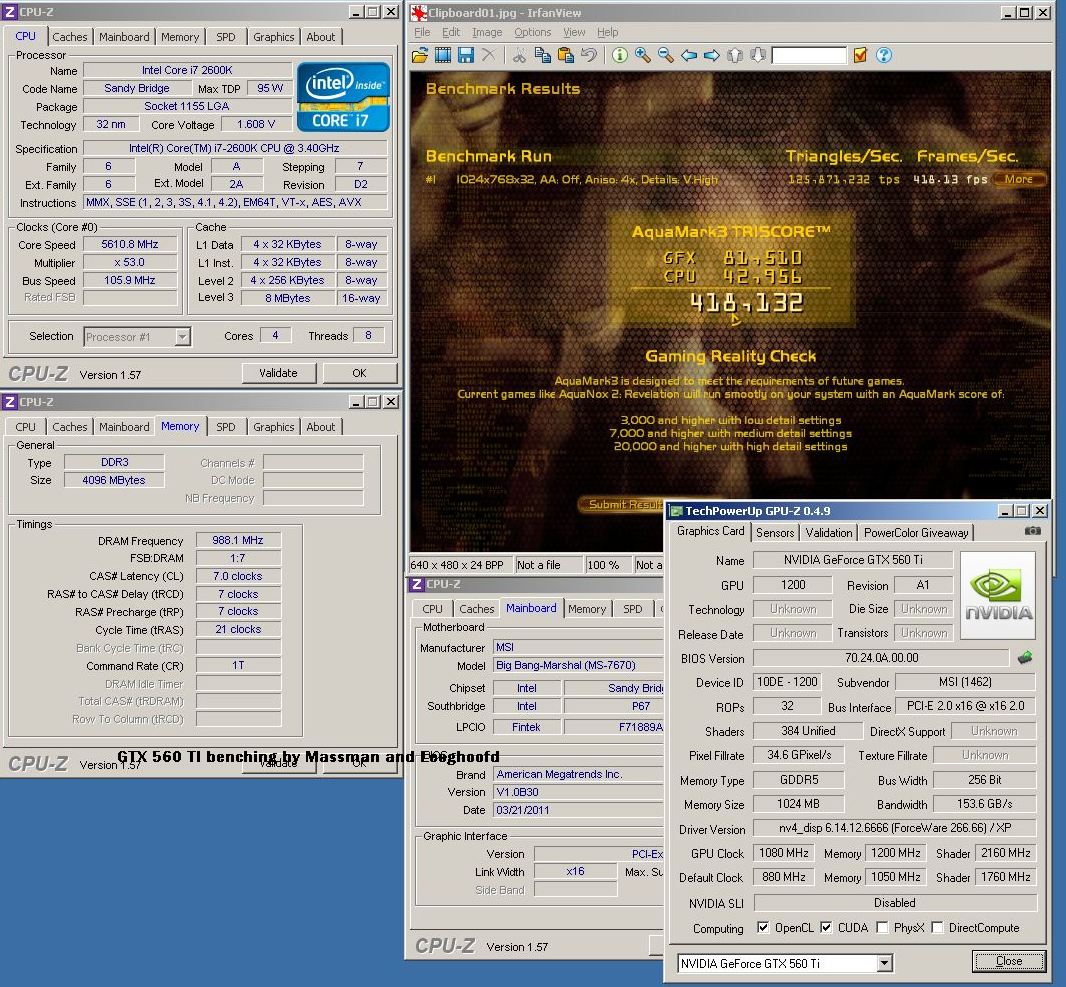This screenshot has height=987, width=1066.
Task: Click the Save floppy disk icon
Action: coord(466,56)
